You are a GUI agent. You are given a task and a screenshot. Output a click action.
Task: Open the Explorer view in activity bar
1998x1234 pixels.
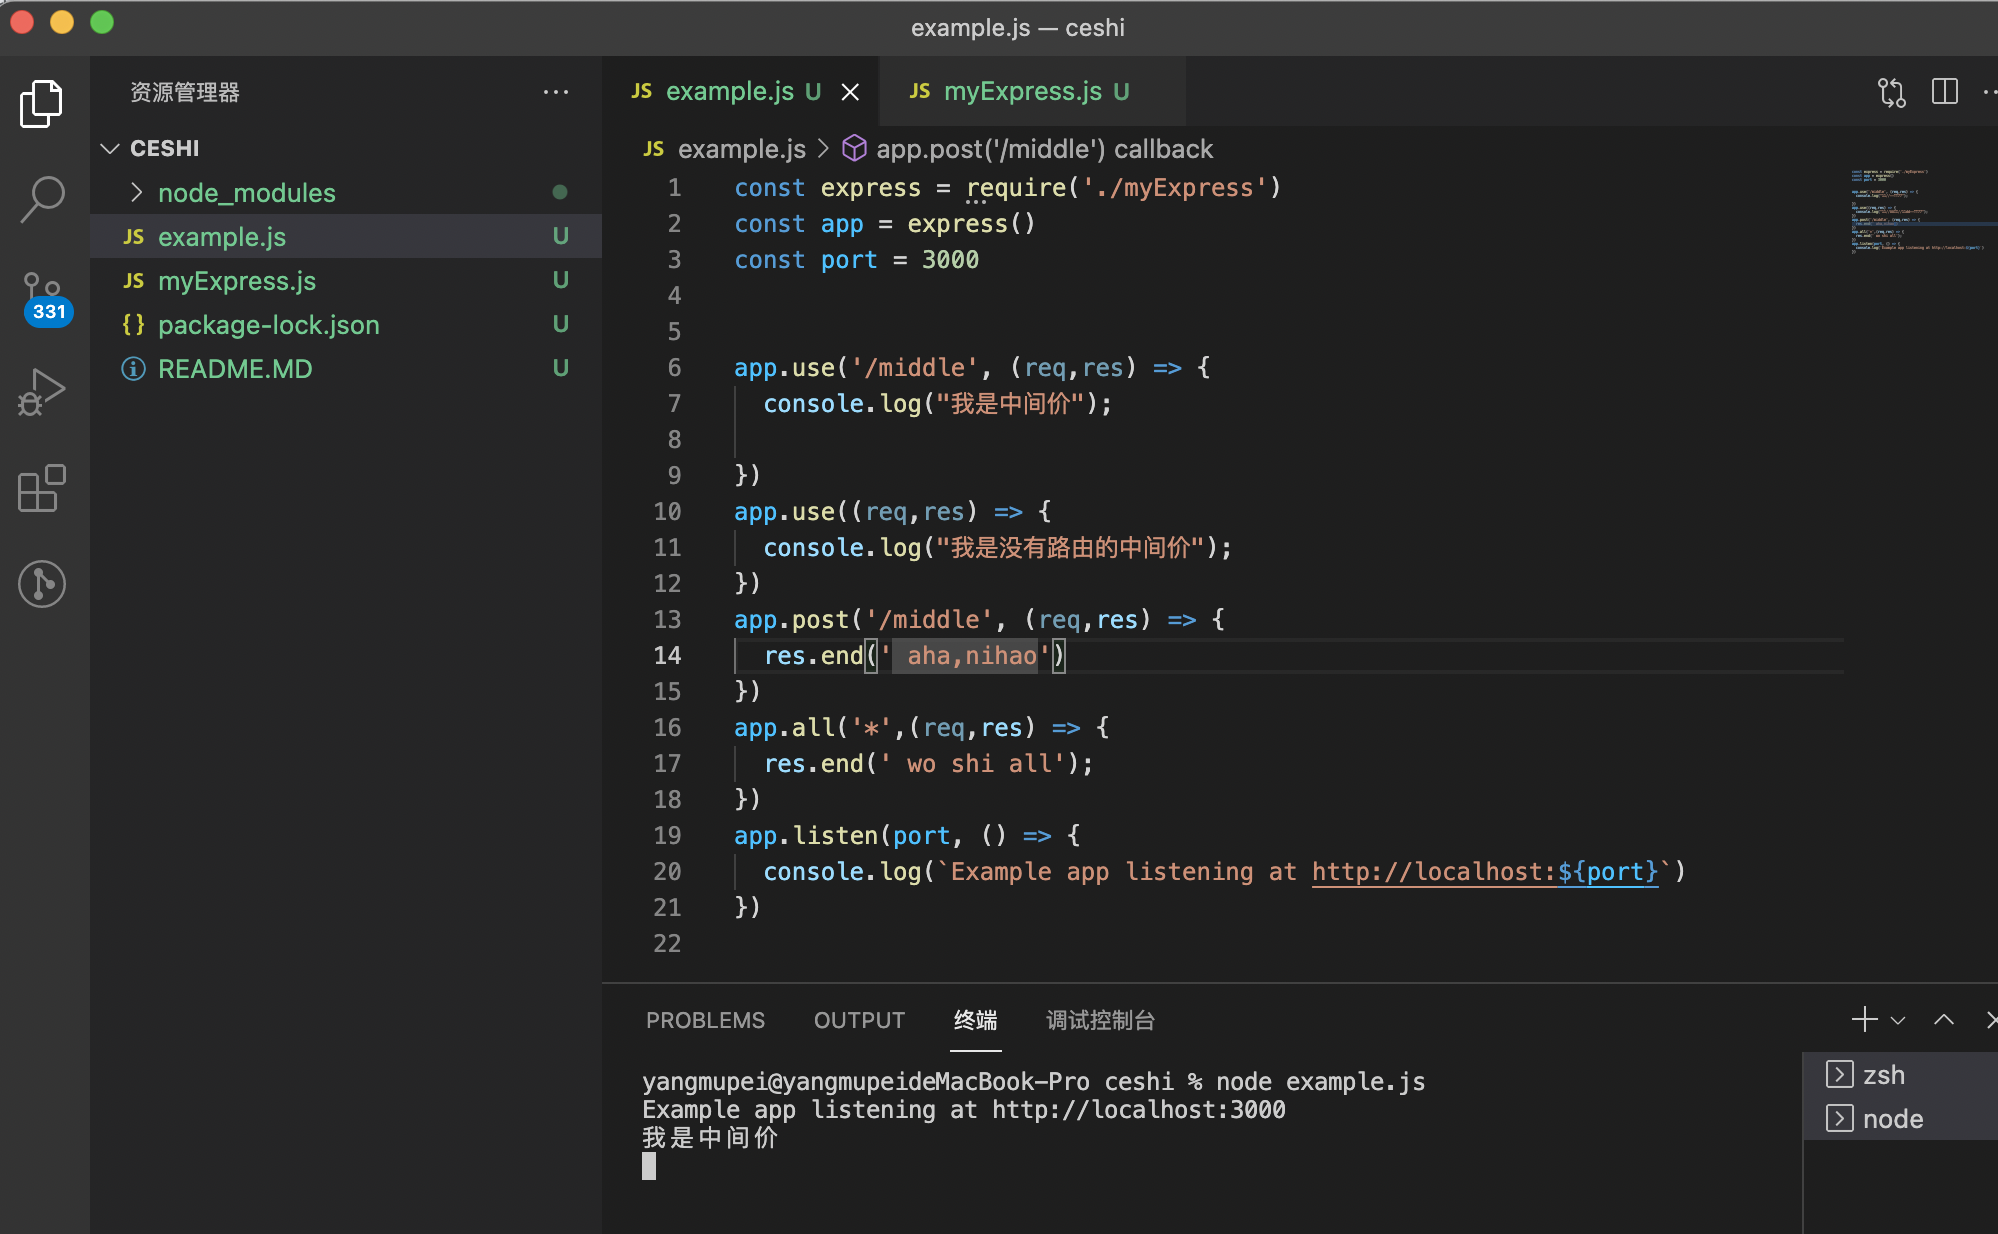click(x=41, y=103)
